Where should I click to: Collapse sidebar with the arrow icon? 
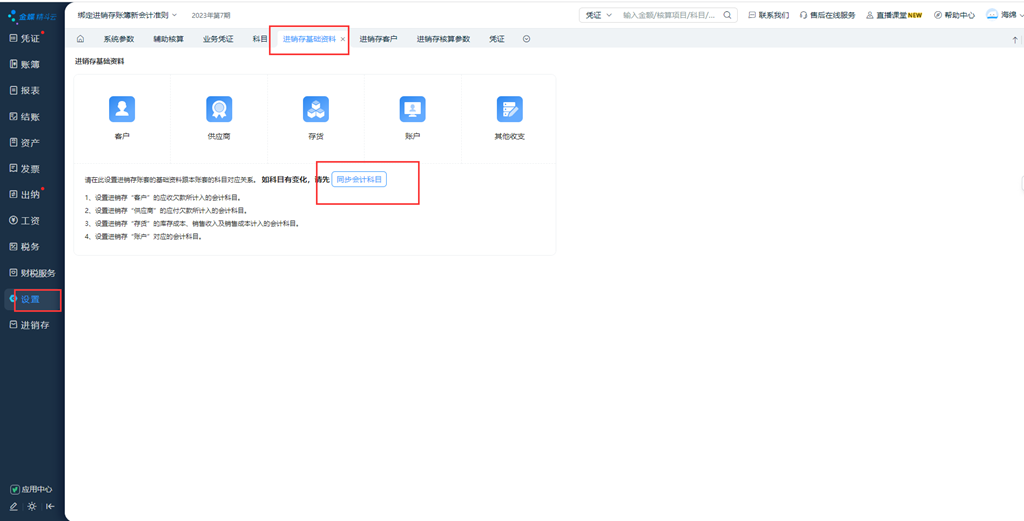tap(50, 506)
